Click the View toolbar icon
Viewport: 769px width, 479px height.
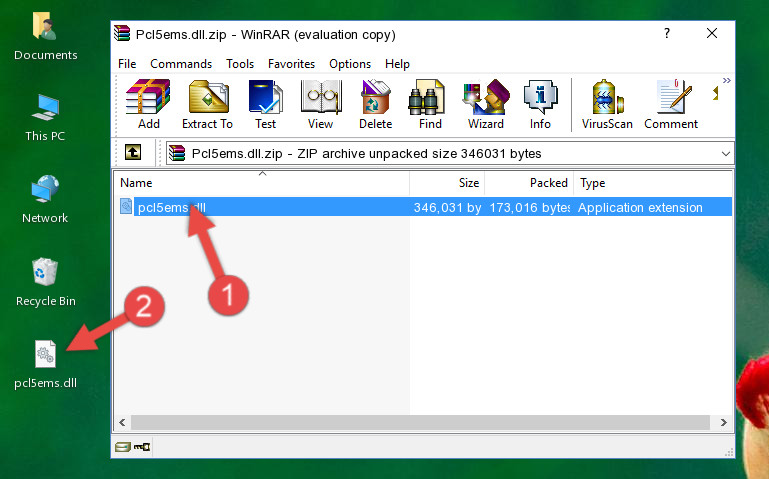pos(321,104)
